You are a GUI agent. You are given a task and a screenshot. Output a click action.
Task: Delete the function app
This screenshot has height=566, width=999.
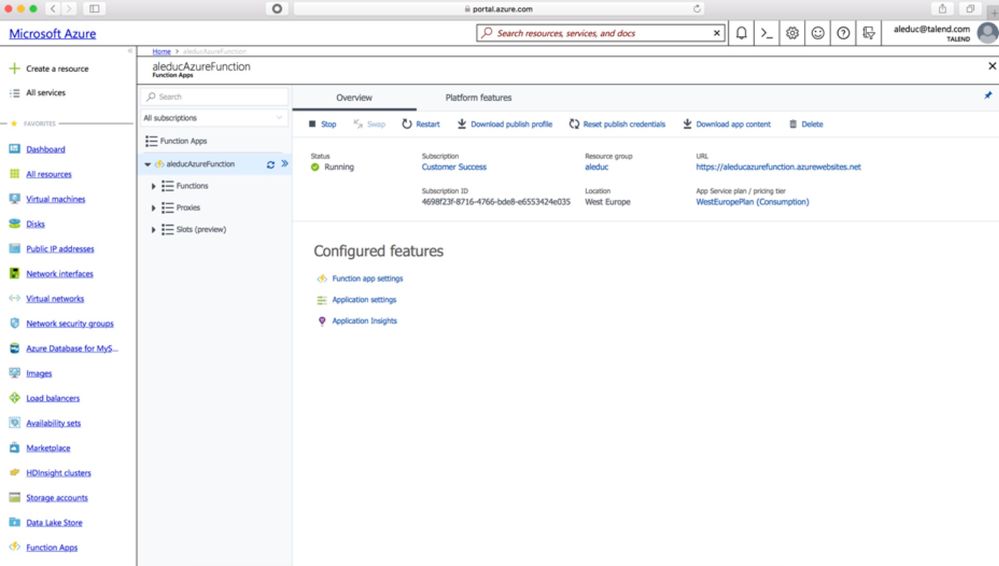coord(806,124)
